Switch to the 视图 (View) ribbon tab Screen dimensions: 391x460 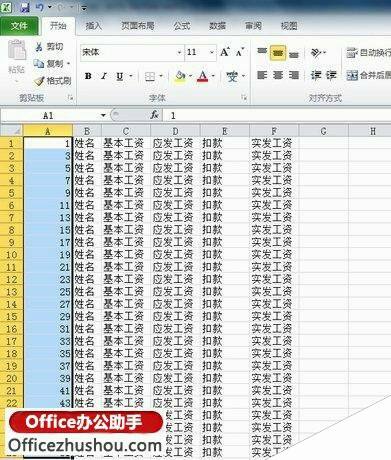289,26
